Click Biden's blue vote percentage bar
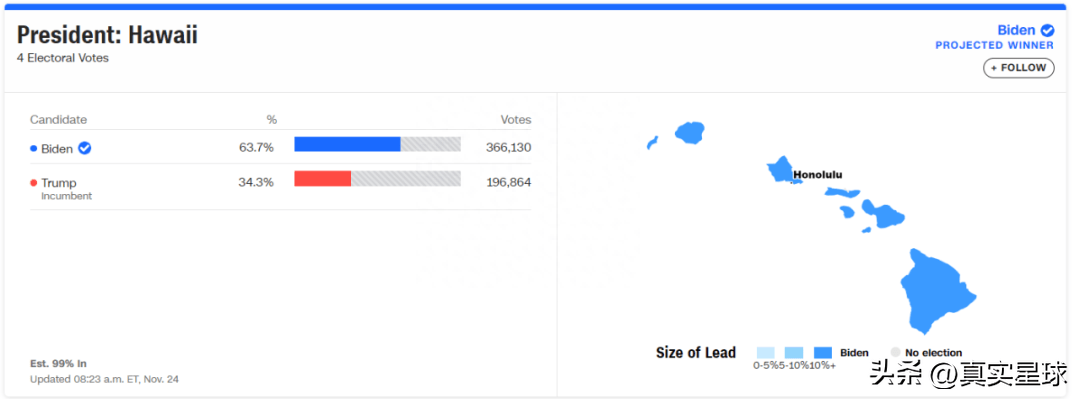This screenshot has width=1080, height=399. [347, 144]
